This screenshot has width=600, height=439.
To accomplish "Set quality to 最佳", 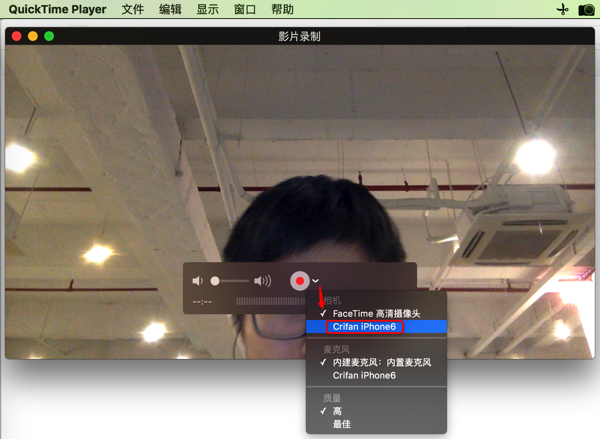I will point(376,424).
